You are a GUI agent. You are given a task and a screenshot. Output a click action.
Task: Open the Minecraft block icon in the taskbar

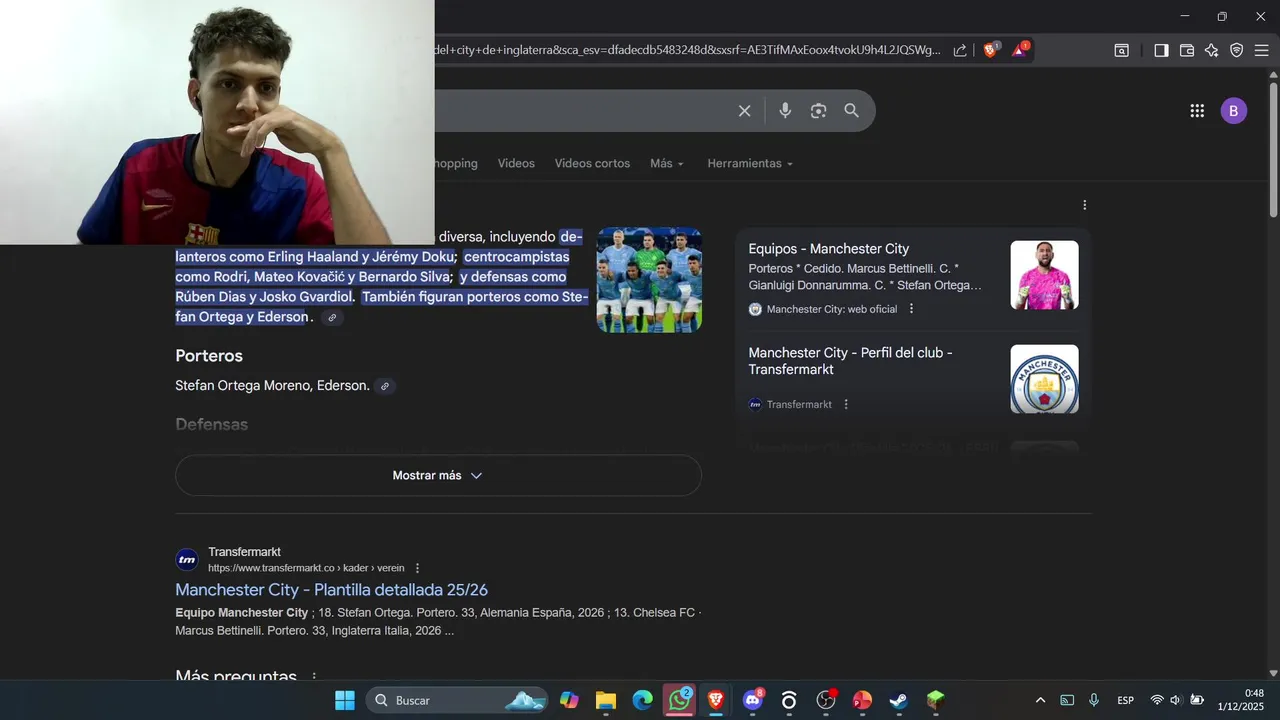tap(936, 700)
